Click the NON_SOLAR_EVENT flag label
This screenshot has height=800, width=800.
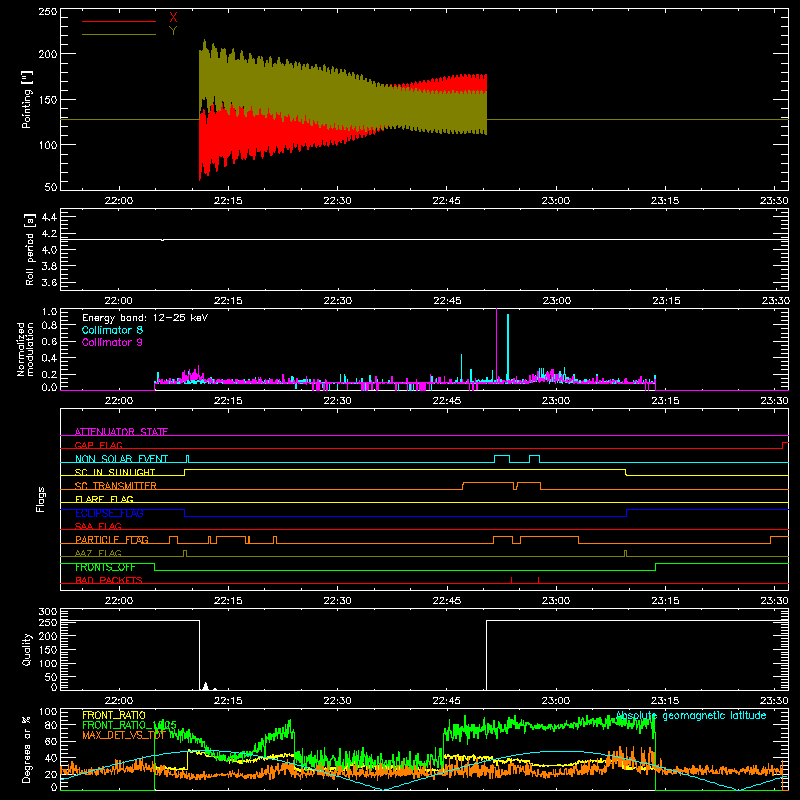(121, 459)
